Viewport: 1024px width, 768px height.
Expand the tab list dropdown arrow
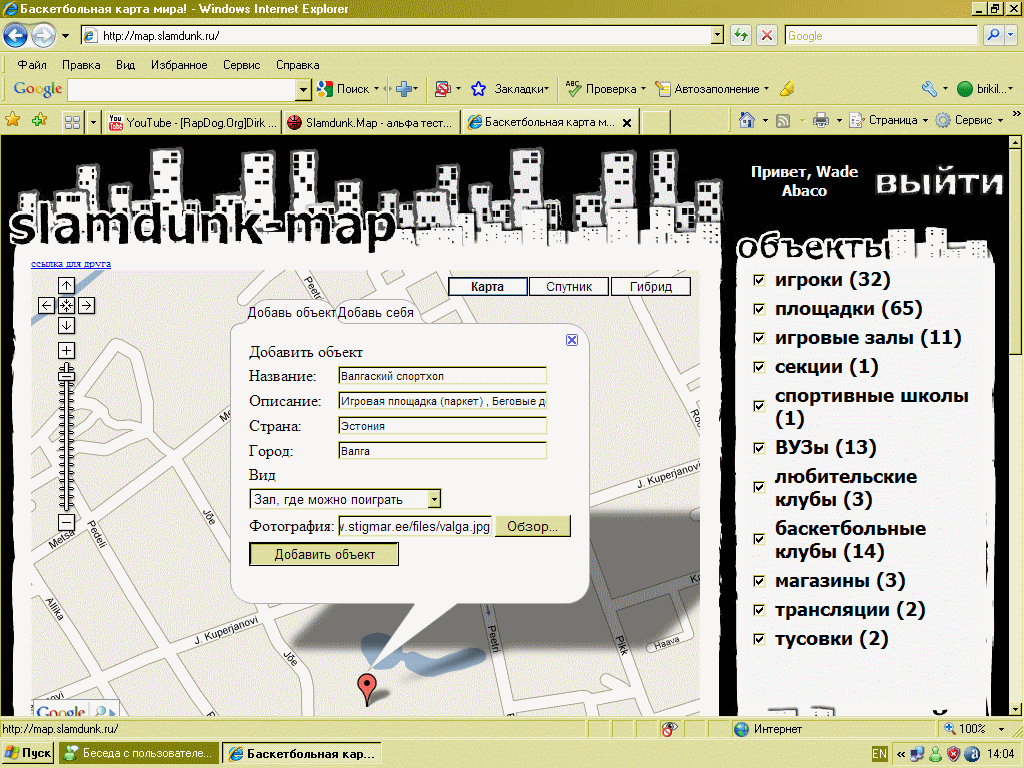(x=93, y=122)
